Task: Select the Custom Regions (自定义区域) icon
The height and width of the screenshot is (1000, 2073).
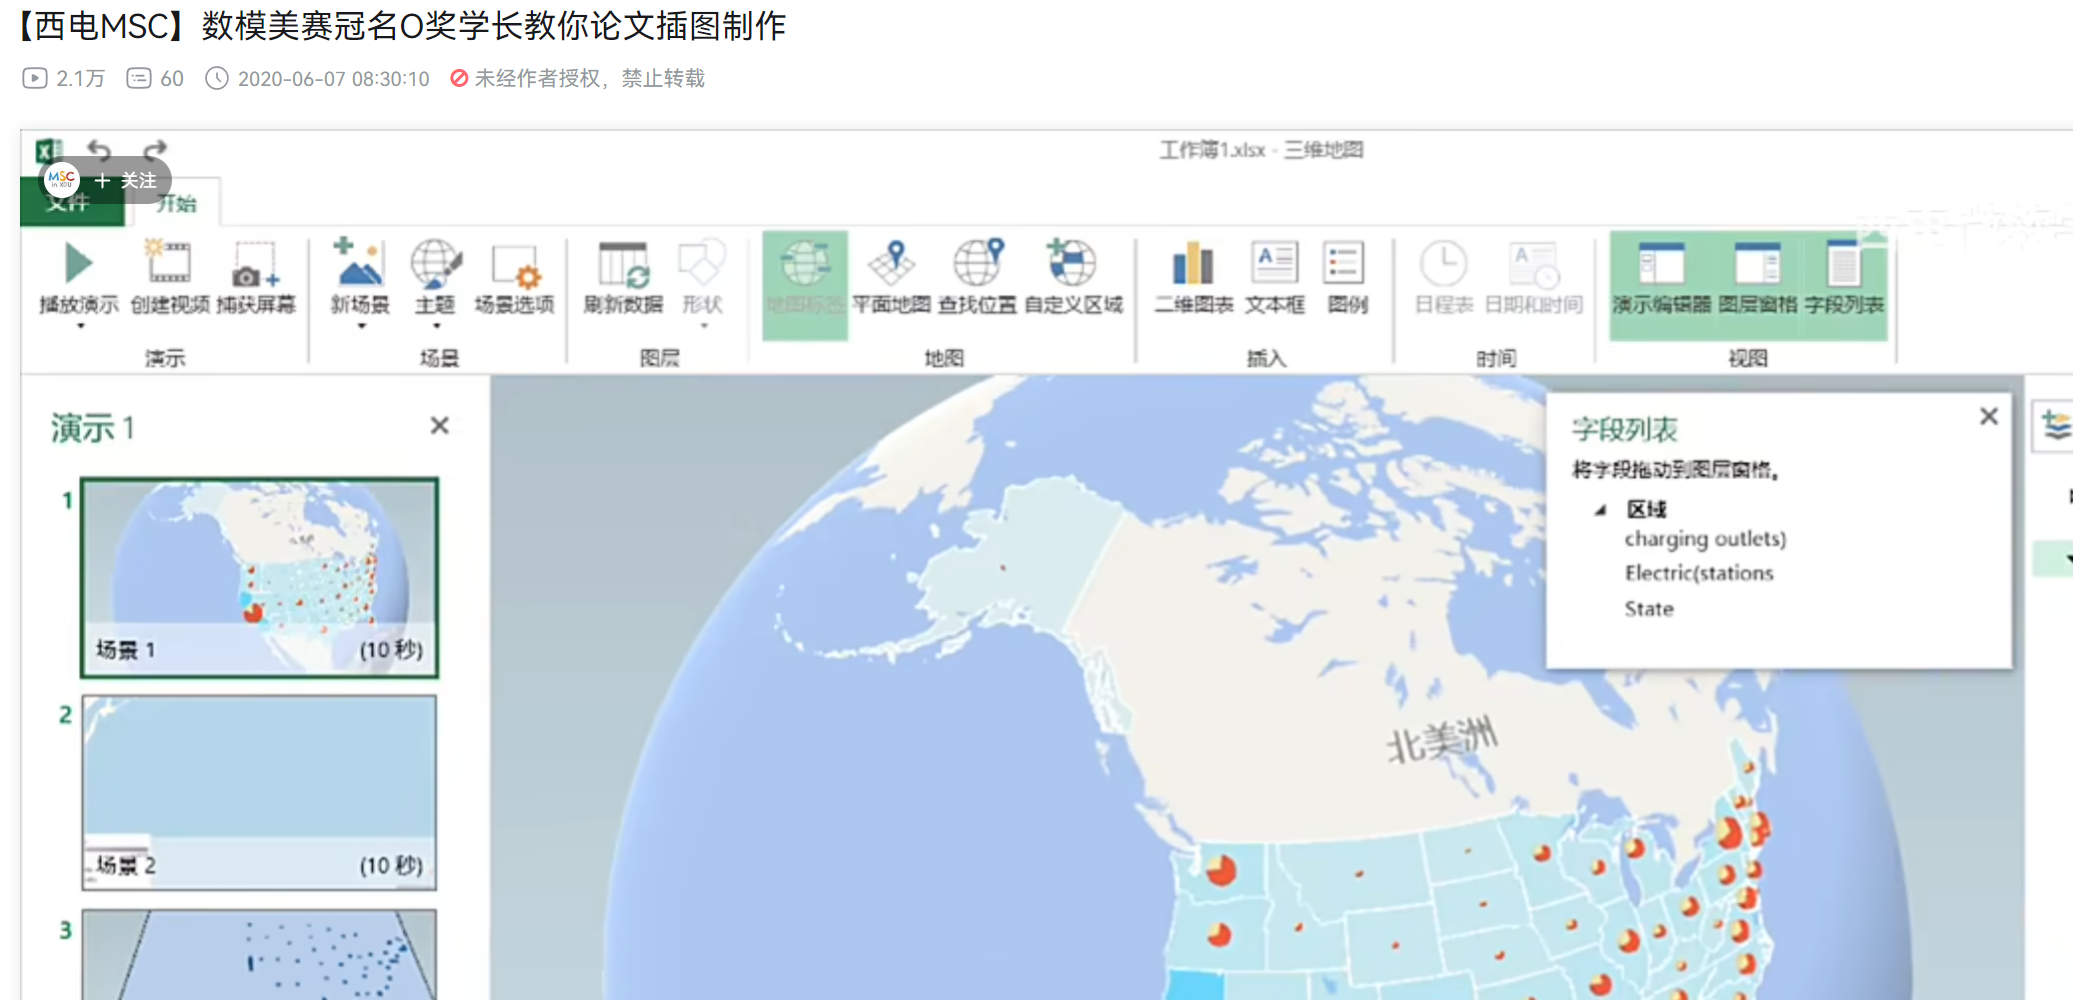Action: 1072,265
